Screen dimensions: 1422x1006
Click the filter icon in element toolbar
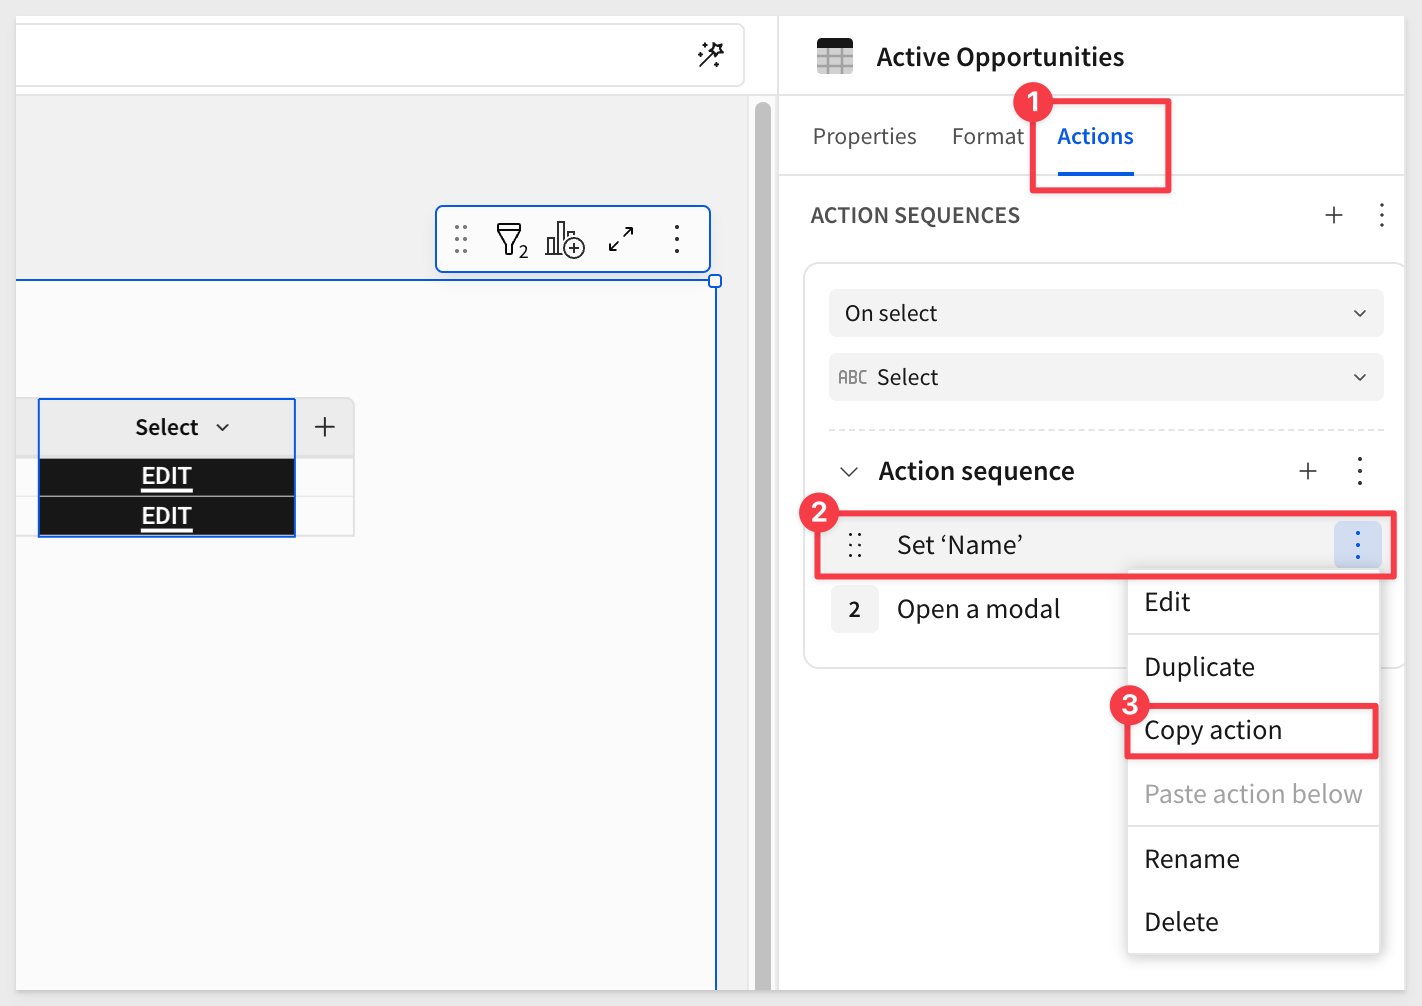click(x=510, y=240)
